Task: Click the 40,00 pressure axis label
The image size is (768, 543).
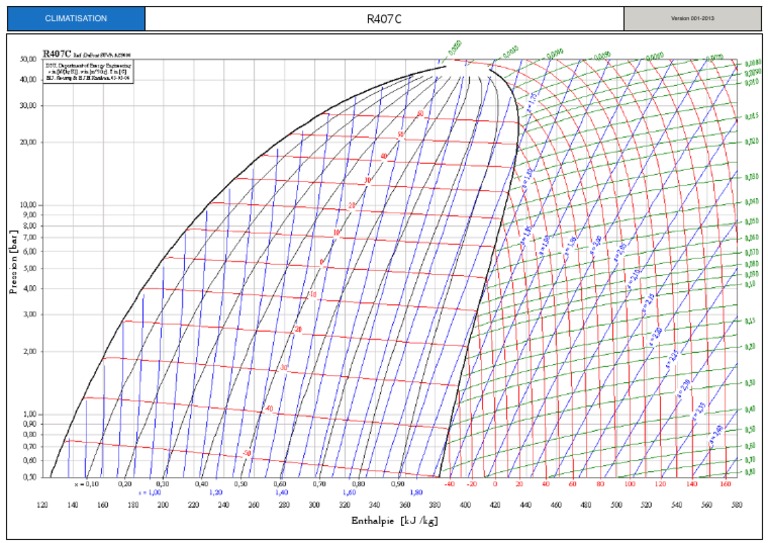Action: tap(28, 79)
